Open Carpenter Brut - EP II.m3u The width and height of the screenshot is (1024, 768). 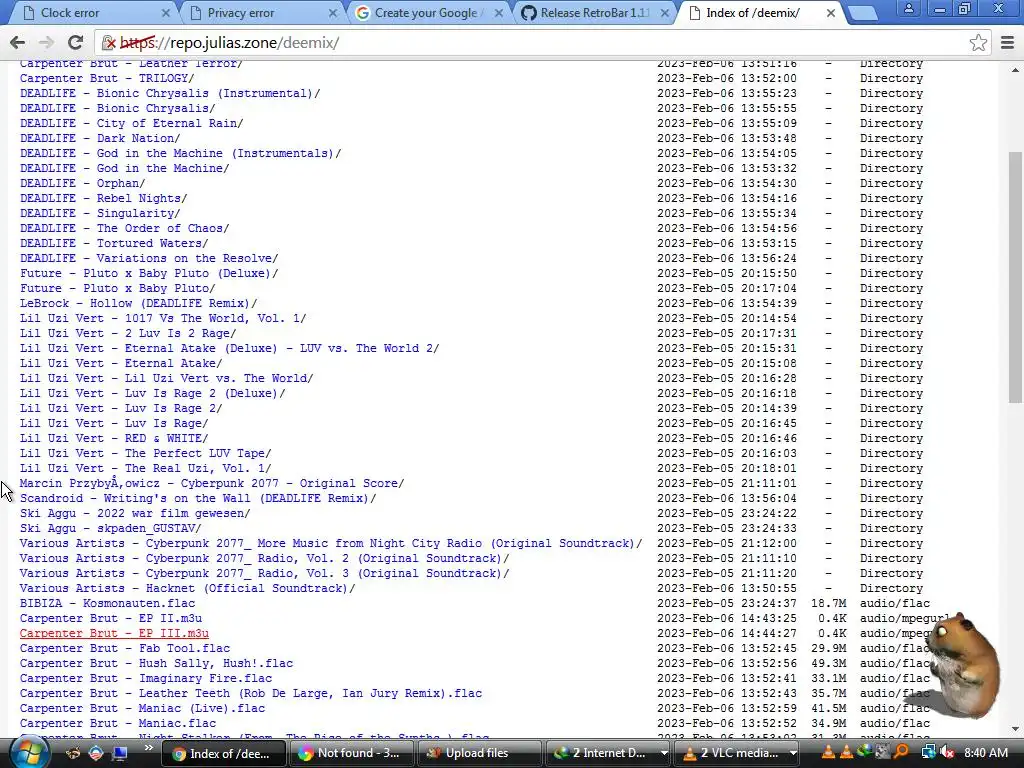(110, 619)
